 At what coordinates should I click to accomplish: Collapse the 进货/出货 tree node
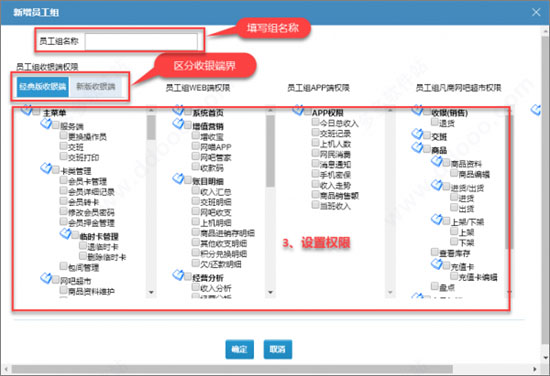(437, 185)
